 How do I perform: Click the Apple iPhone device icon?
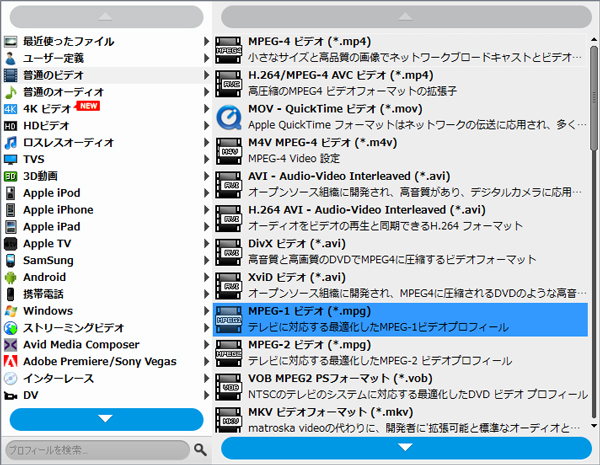click(11, 210)
